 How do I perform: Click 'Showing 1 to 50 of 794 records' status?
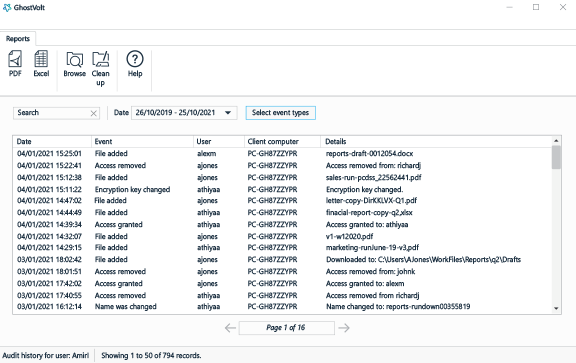(x=151, y=356)
